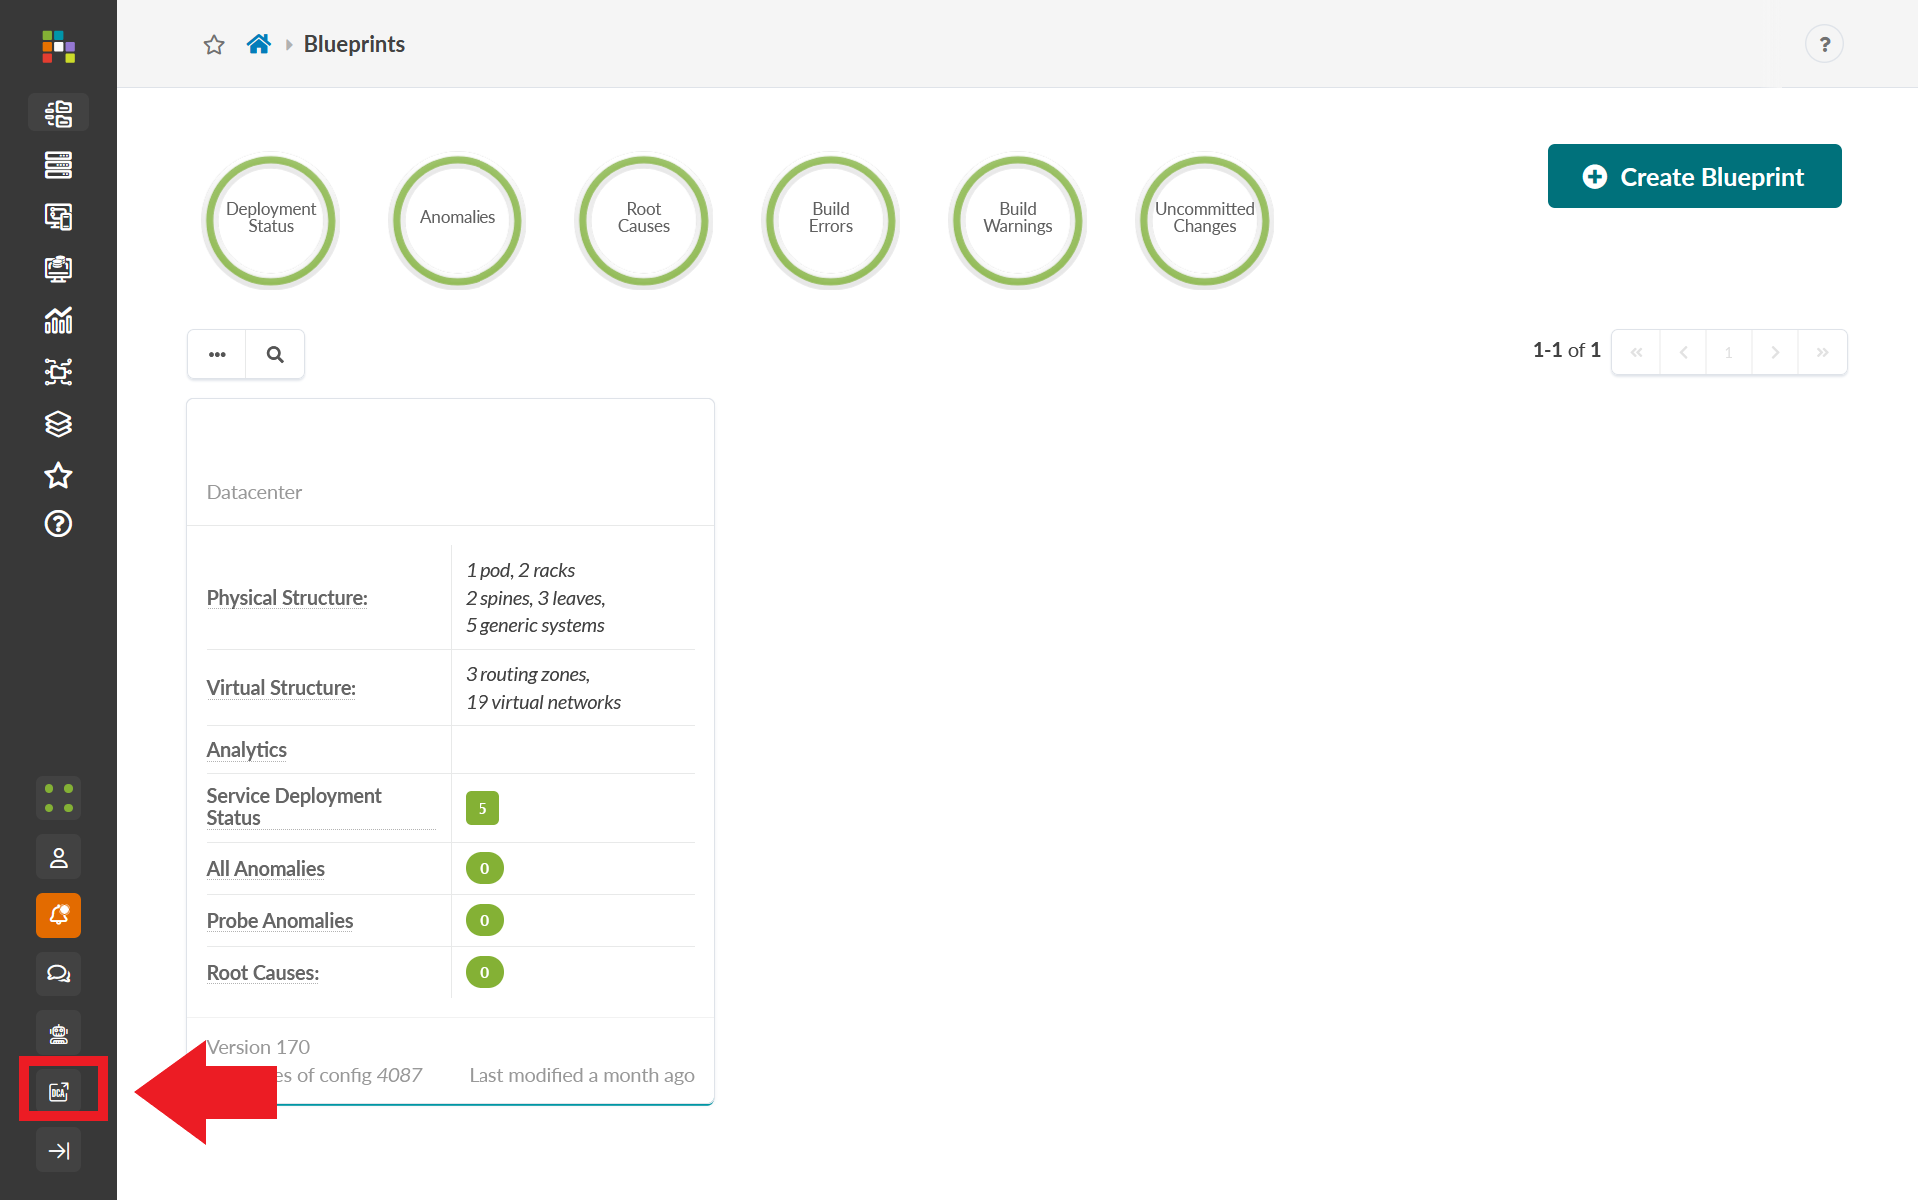Click All Anomalies label

pyautogui.click(x=266, y=869)
